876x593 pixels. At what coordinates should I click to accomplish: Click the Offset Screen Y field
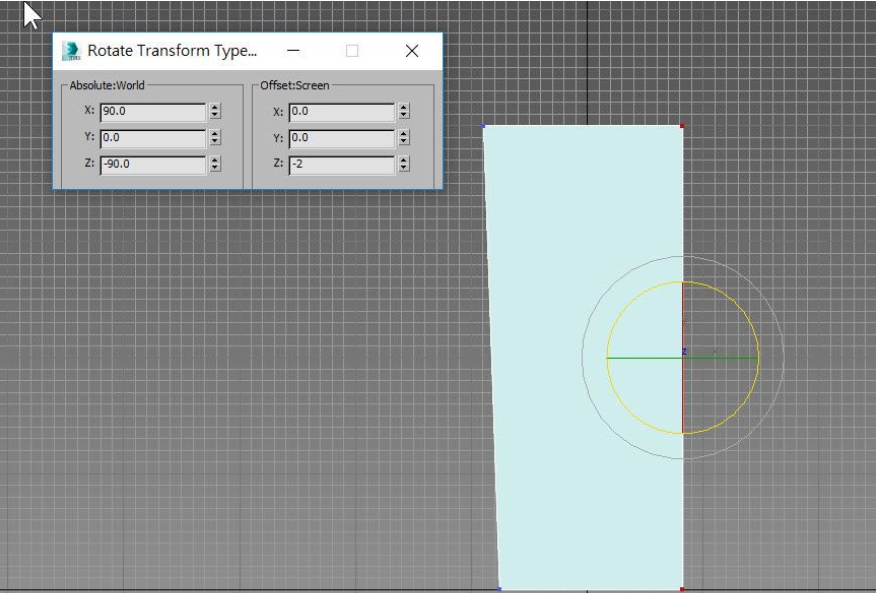(342, 138)
